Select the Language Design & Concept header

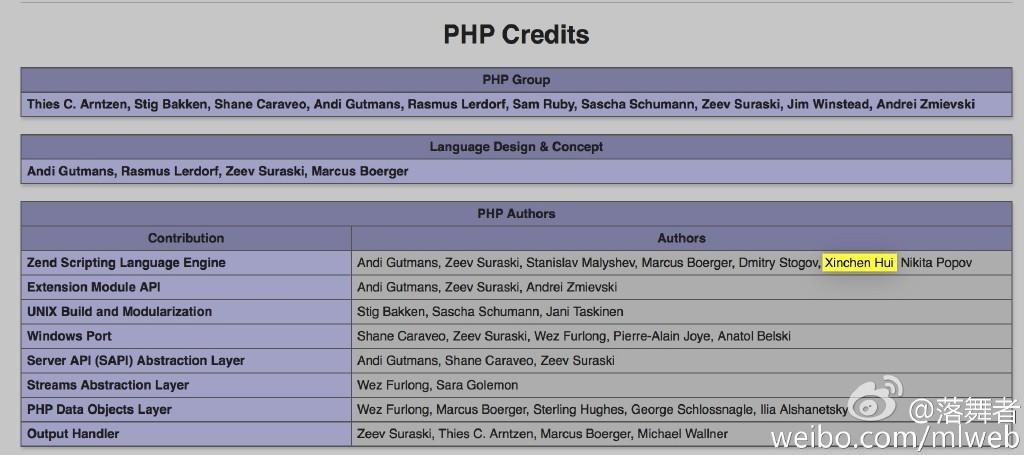pyautogui.click(x=516, y=147)
